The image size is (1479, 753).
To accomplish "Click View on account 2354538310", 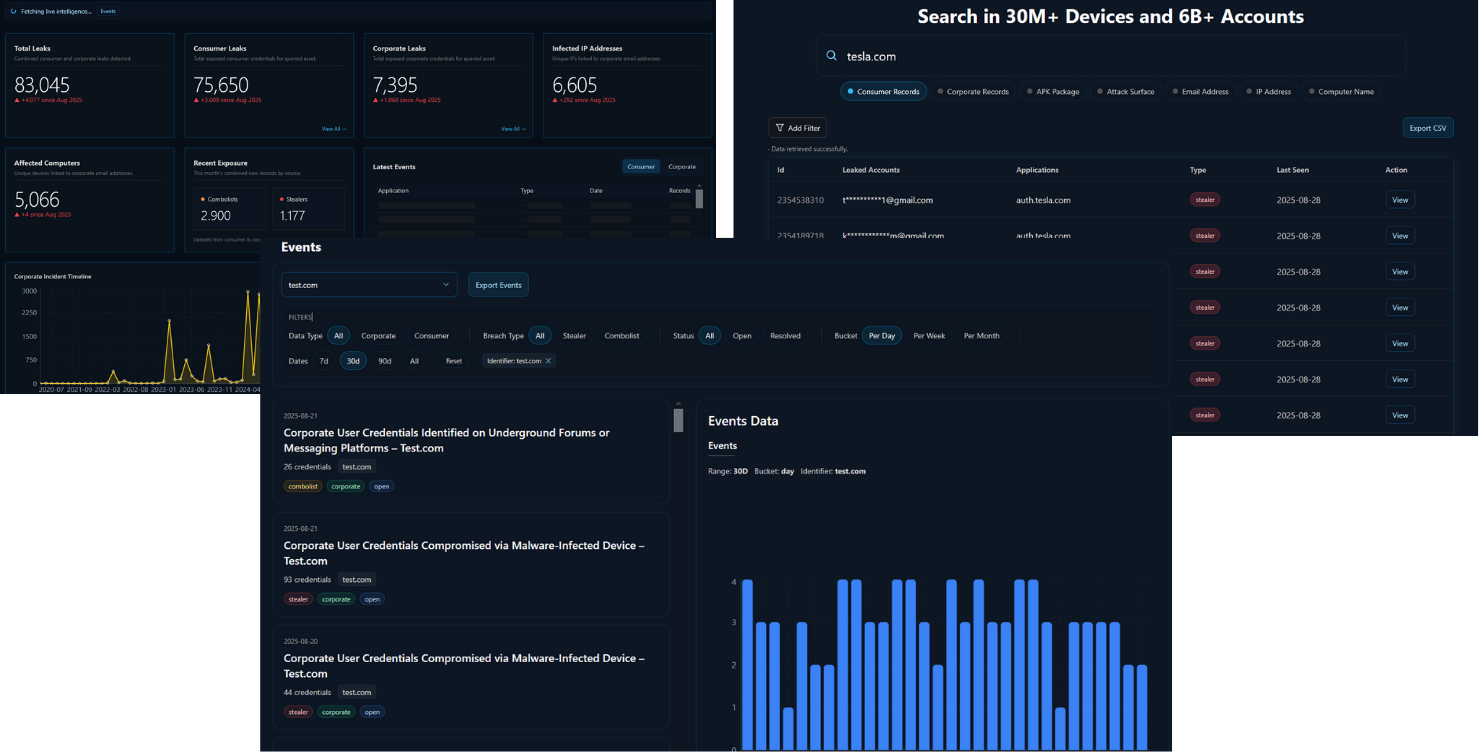I will 1400,199.
